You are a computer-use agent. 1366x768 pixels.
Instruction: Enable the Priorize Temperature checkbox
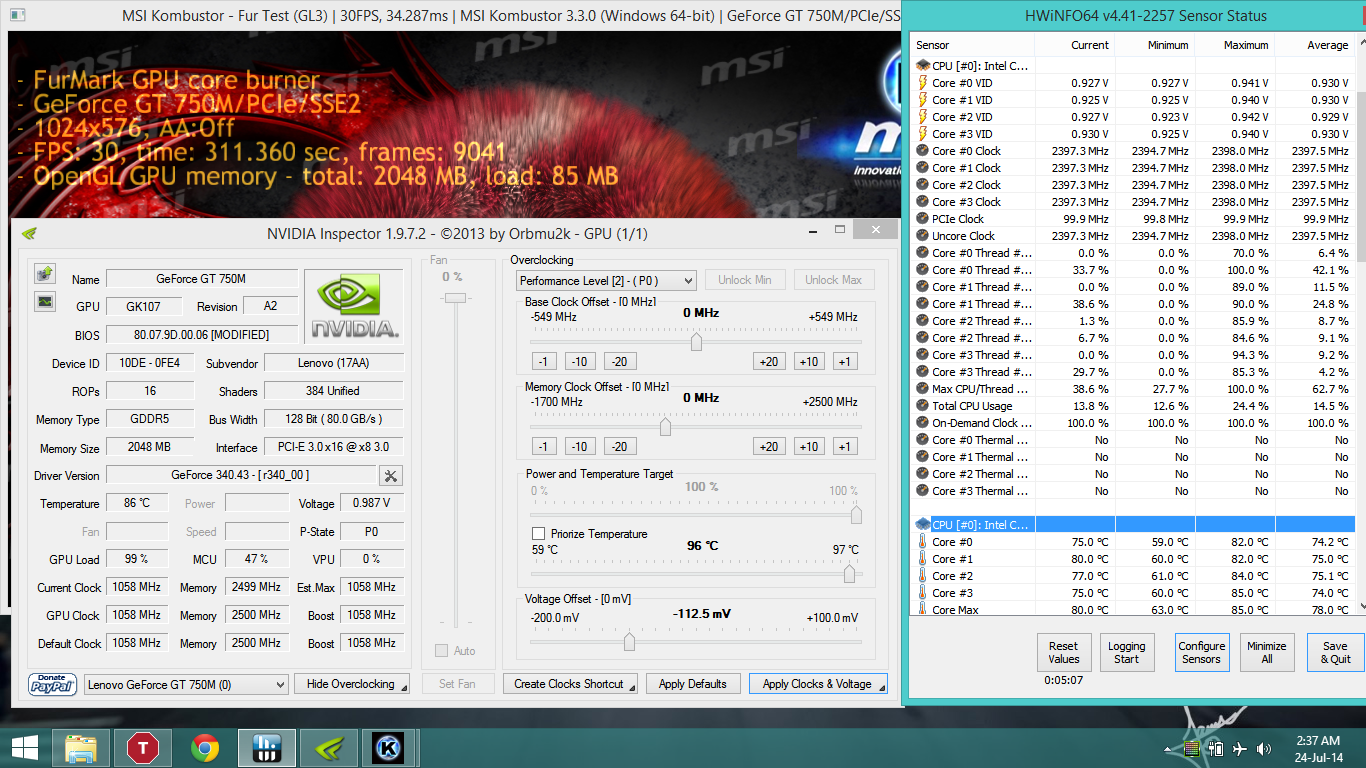point(539,534)
